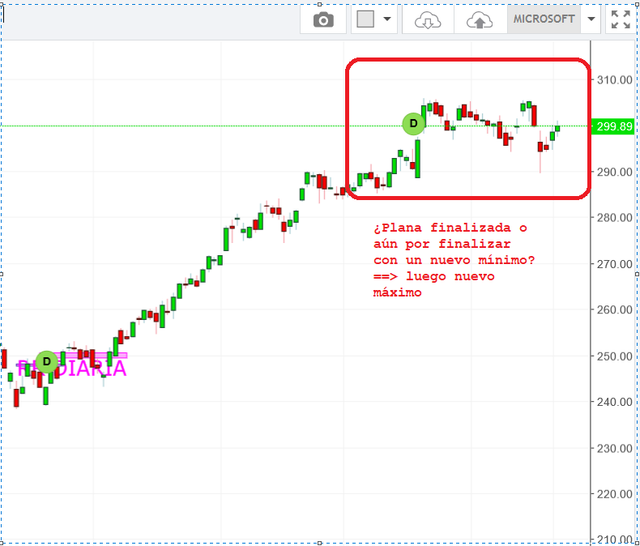Click the 220.00 price axis label
Image resolution: width=640 pixels, height=546 pixels.
[614, 495]
